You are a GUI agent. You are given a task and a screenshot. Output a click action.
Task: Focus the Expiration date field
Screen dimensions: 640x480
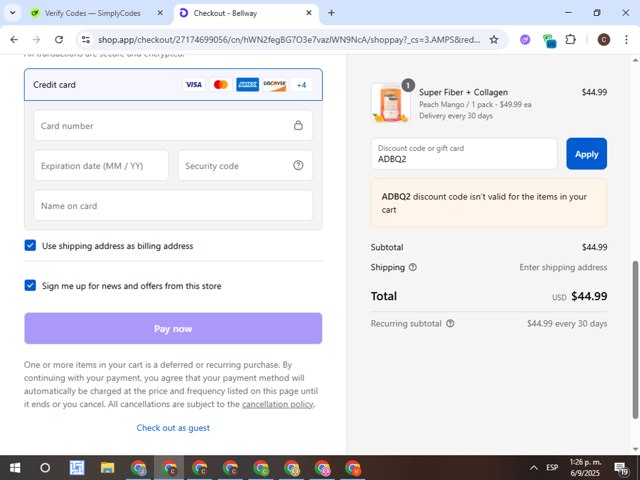[x=101, y=165]
